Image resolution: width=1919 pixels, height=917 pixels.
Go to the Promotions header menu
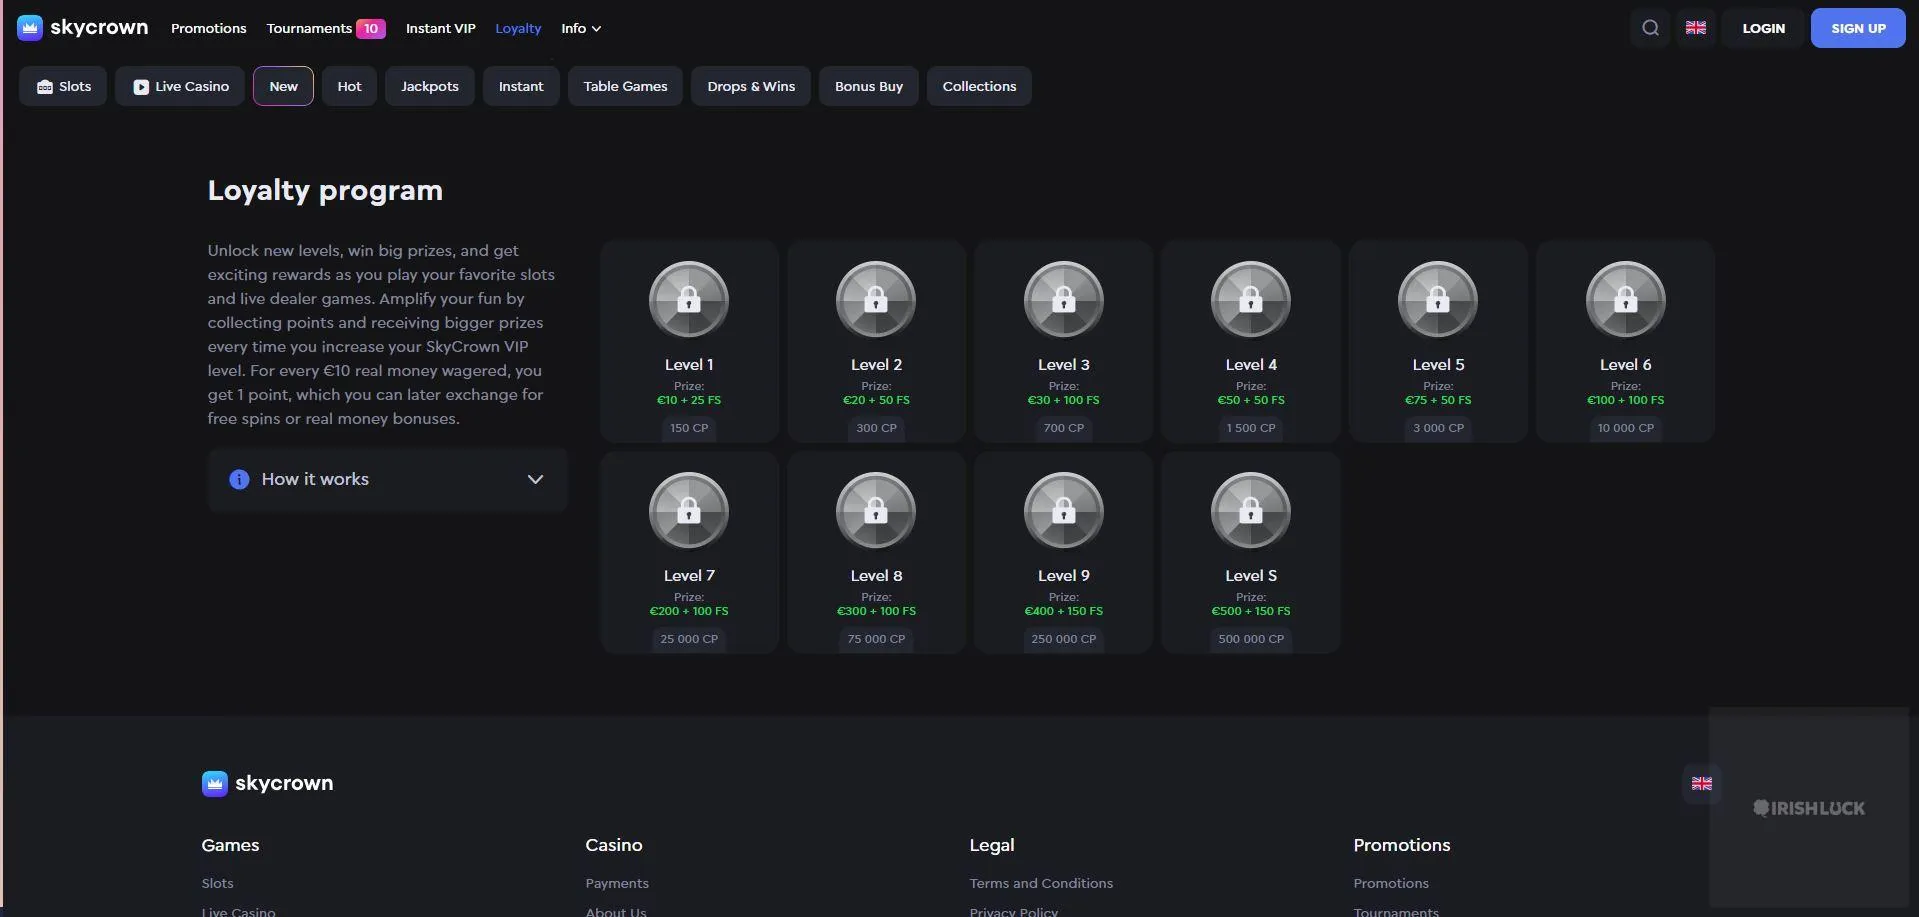tap(208, 28)
